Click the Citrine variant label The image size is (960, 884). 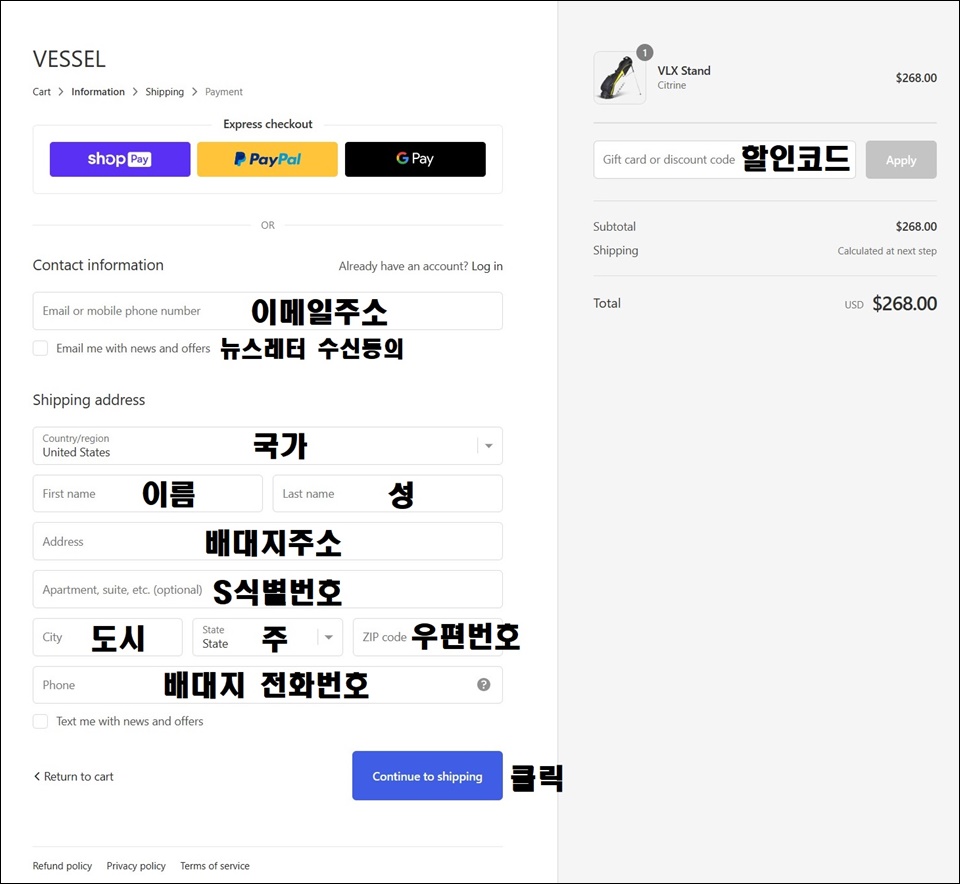click(x=672, y=85)
